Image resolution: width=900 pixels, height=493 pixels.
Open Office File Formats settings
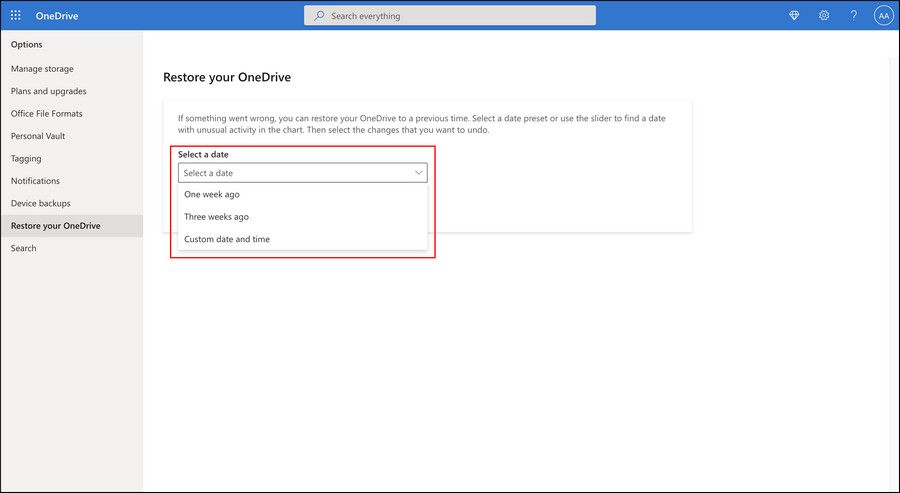click(72, 113)
